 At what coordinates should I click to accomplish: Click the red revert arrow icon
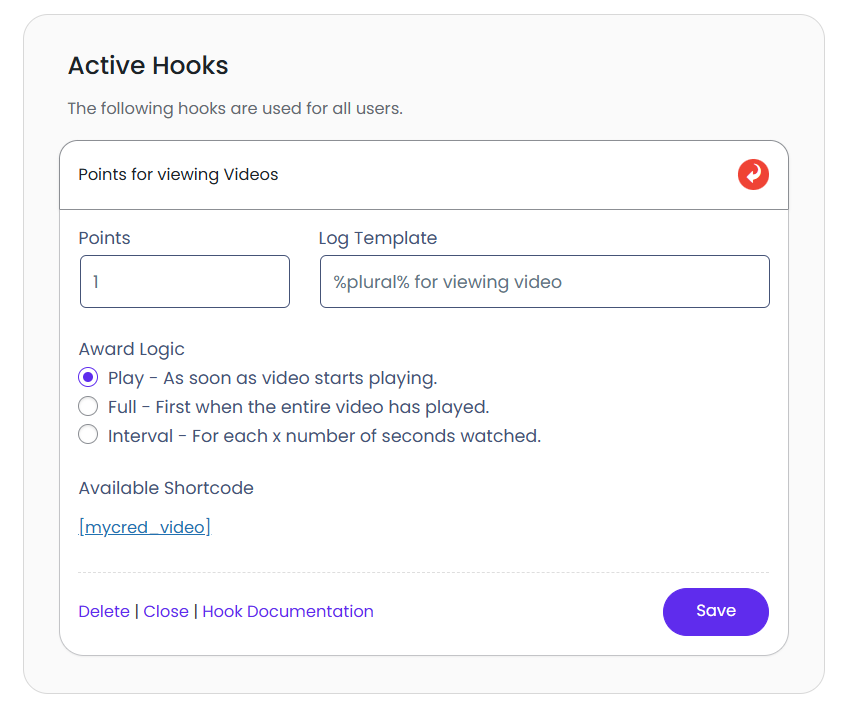[753, 175]
